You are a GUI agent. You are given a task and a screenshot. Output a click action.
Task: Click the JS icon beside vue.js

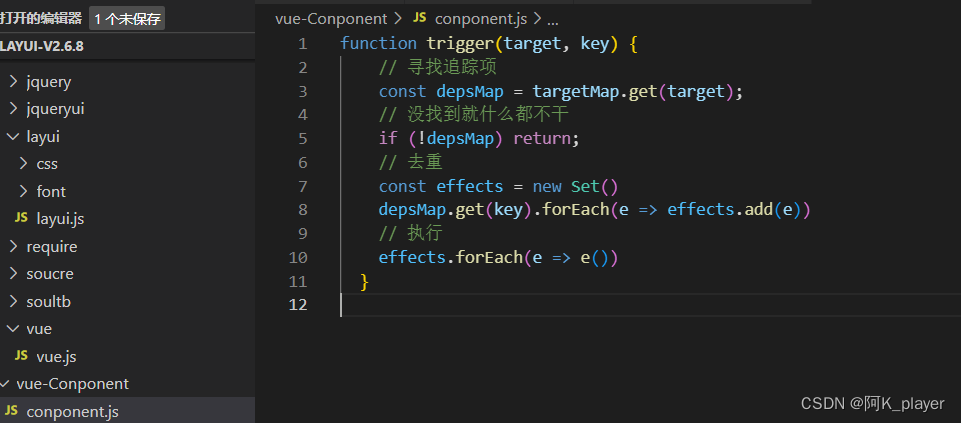(x=21, y=356)
